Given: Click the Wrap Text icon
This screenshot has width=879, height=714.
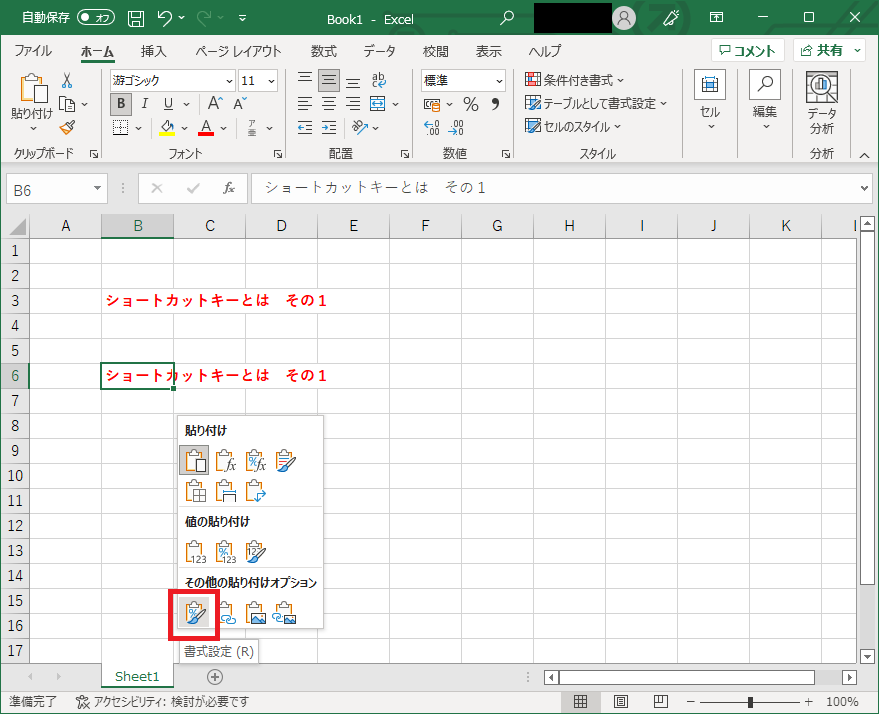Looking at the screenshot, I should pos(379,80).
